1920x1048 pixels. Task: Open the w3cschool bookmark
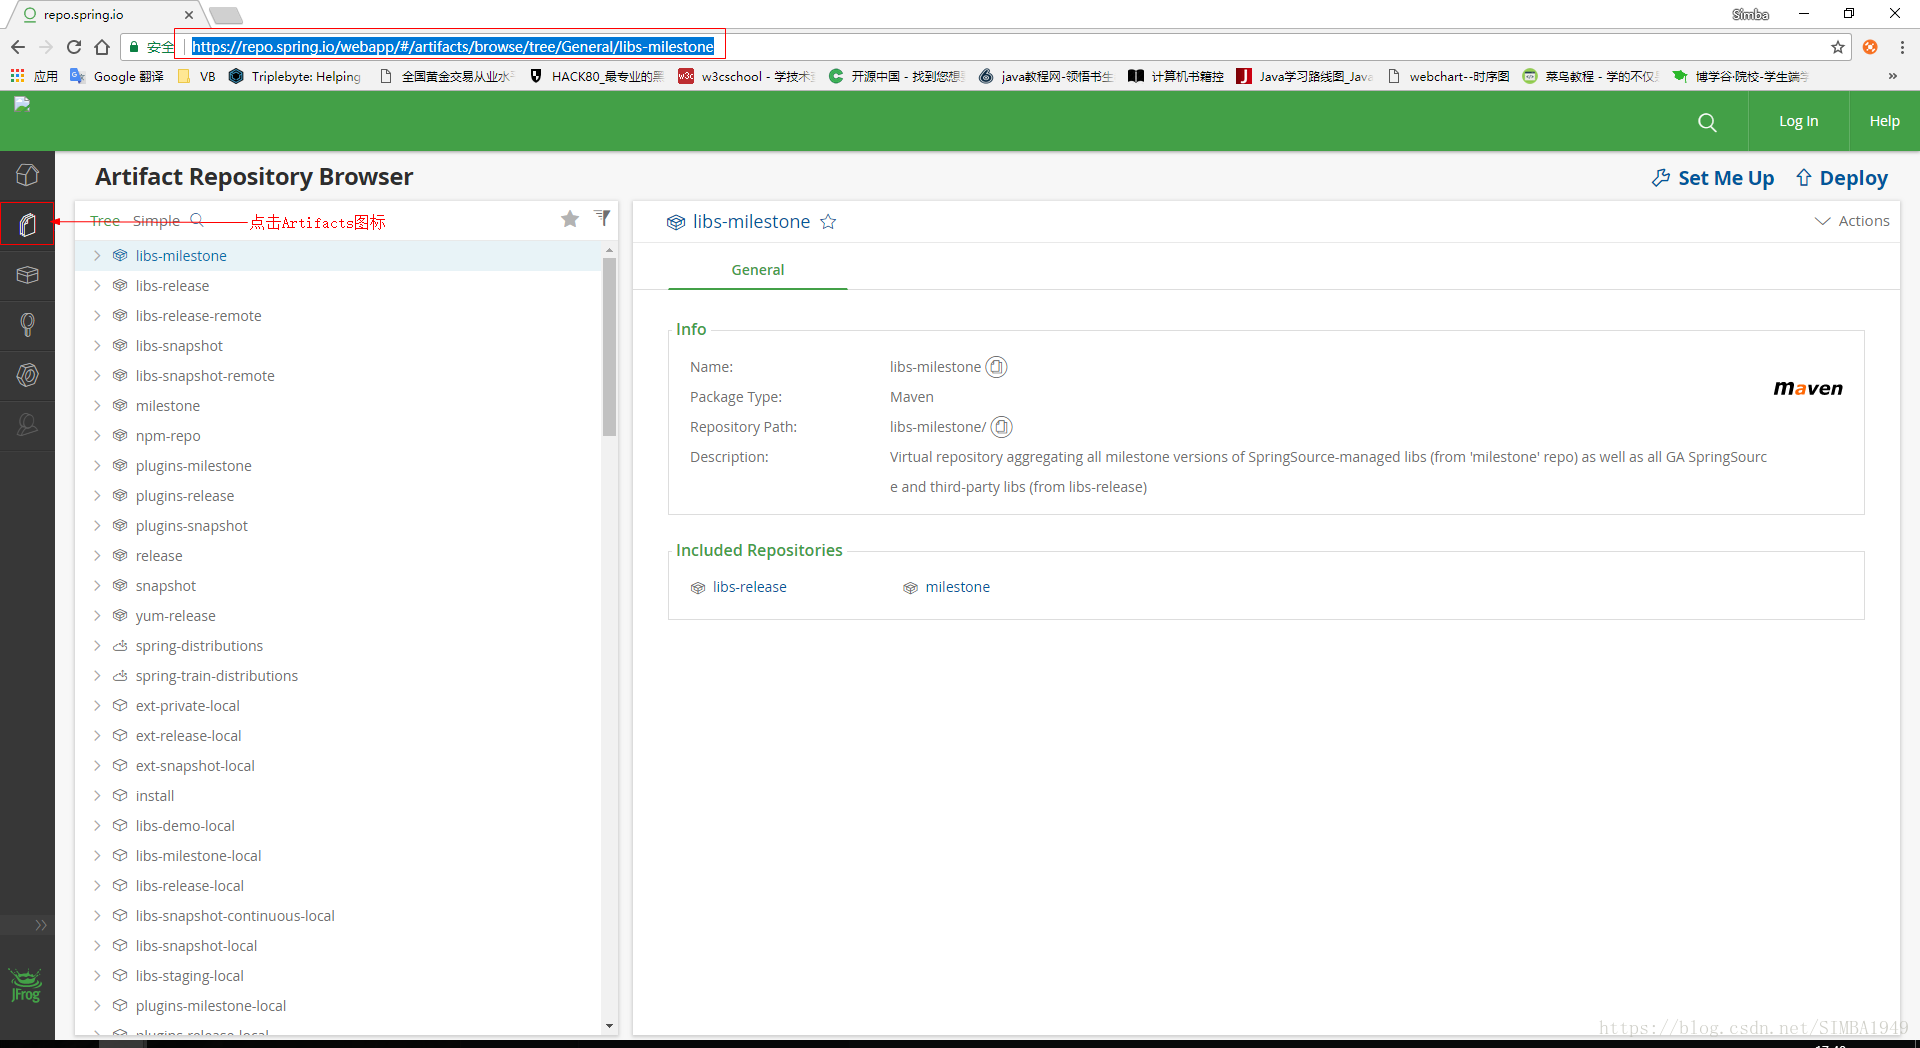(x=746, y=76)
